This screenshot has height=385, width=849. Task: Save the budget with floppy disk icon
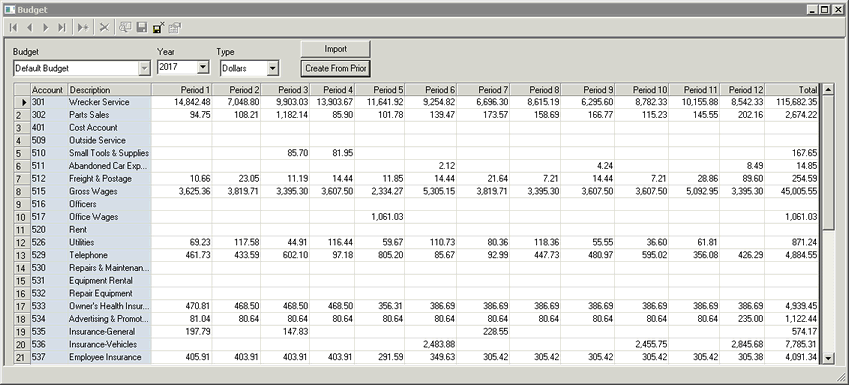[x=142, y=27]
